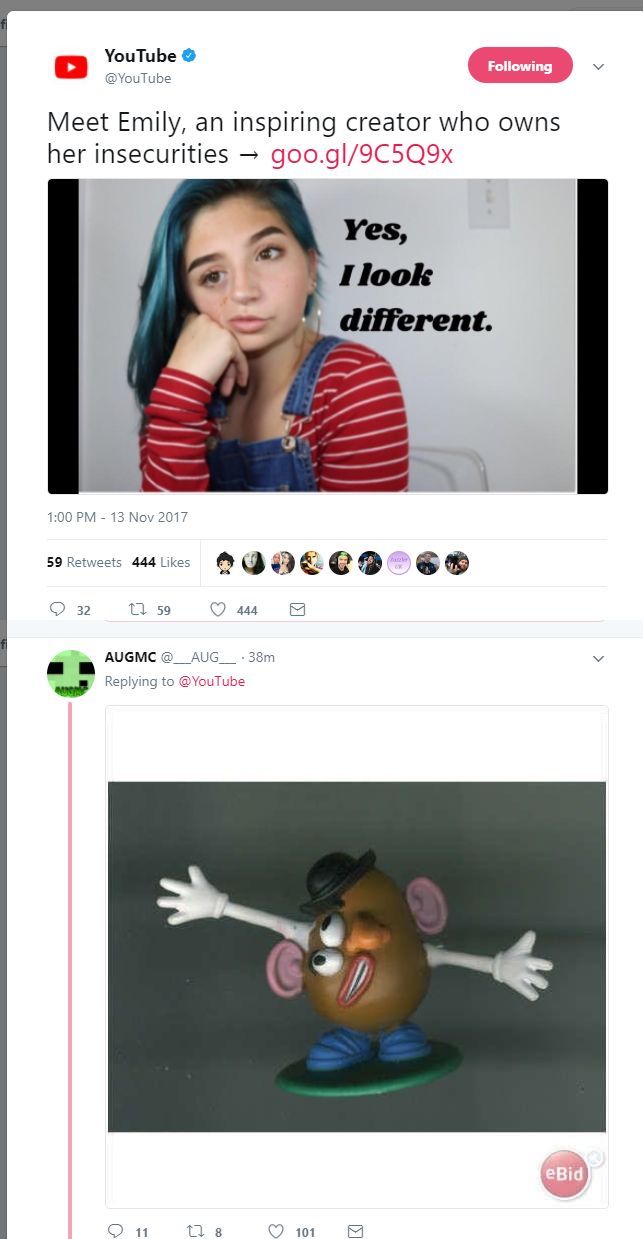Reply to AUGMC's tweet via speech bubble
Image resolution: width=643 pixels, height=1239 pixels.
point(115,1231)
